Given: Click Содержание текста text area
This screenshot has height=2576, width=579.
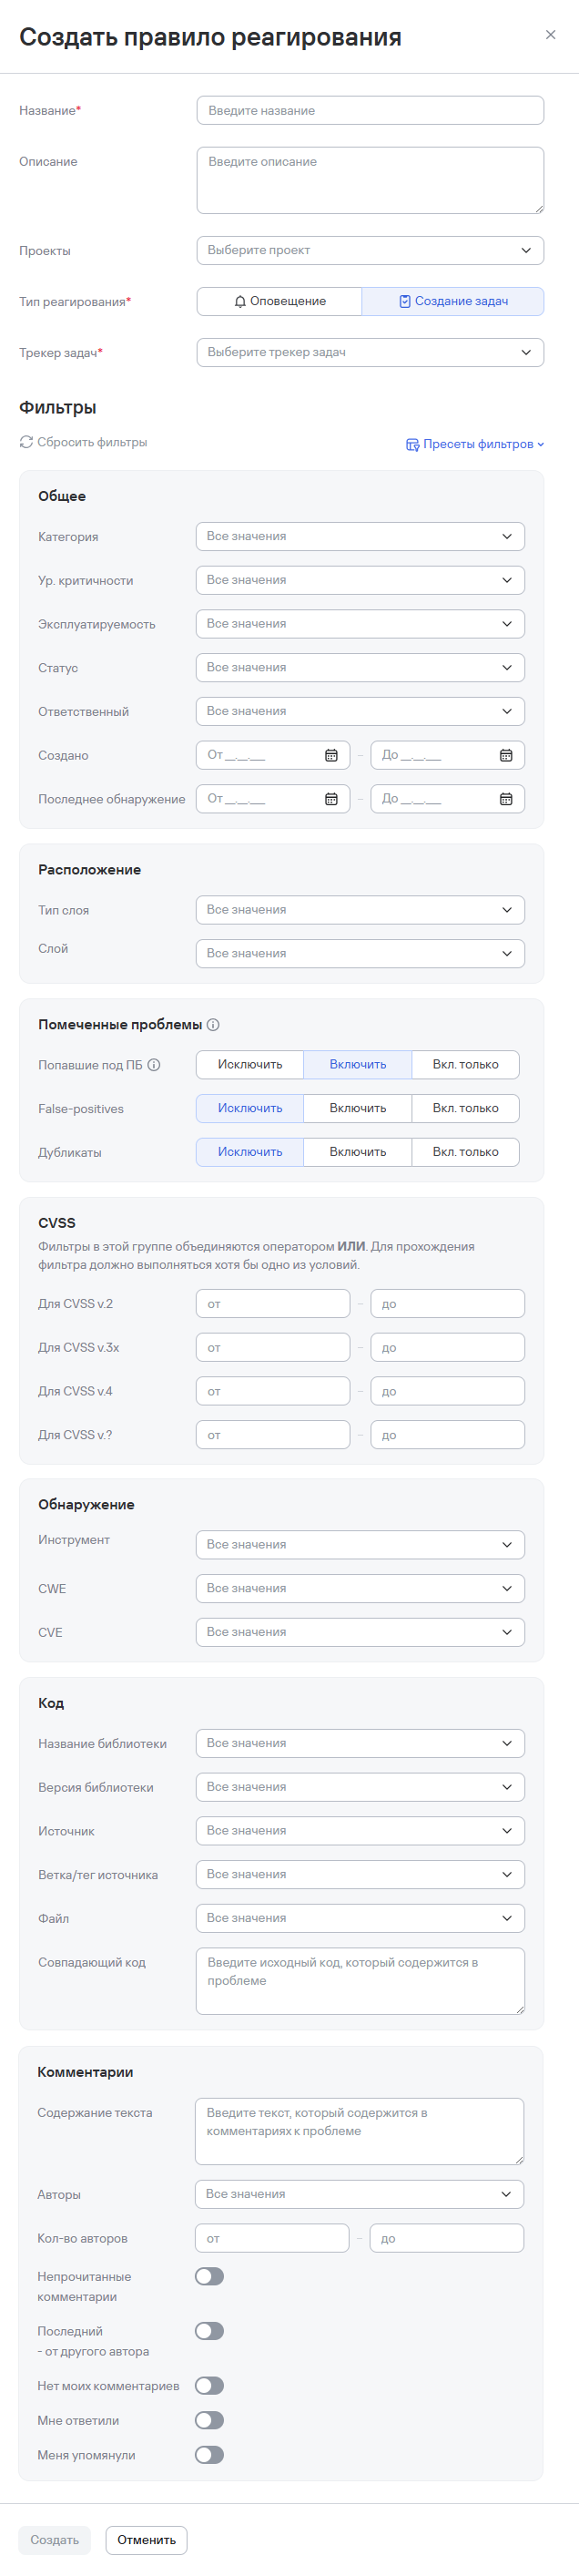Looking at the screenshot, I should click(x=359, y=2131).
